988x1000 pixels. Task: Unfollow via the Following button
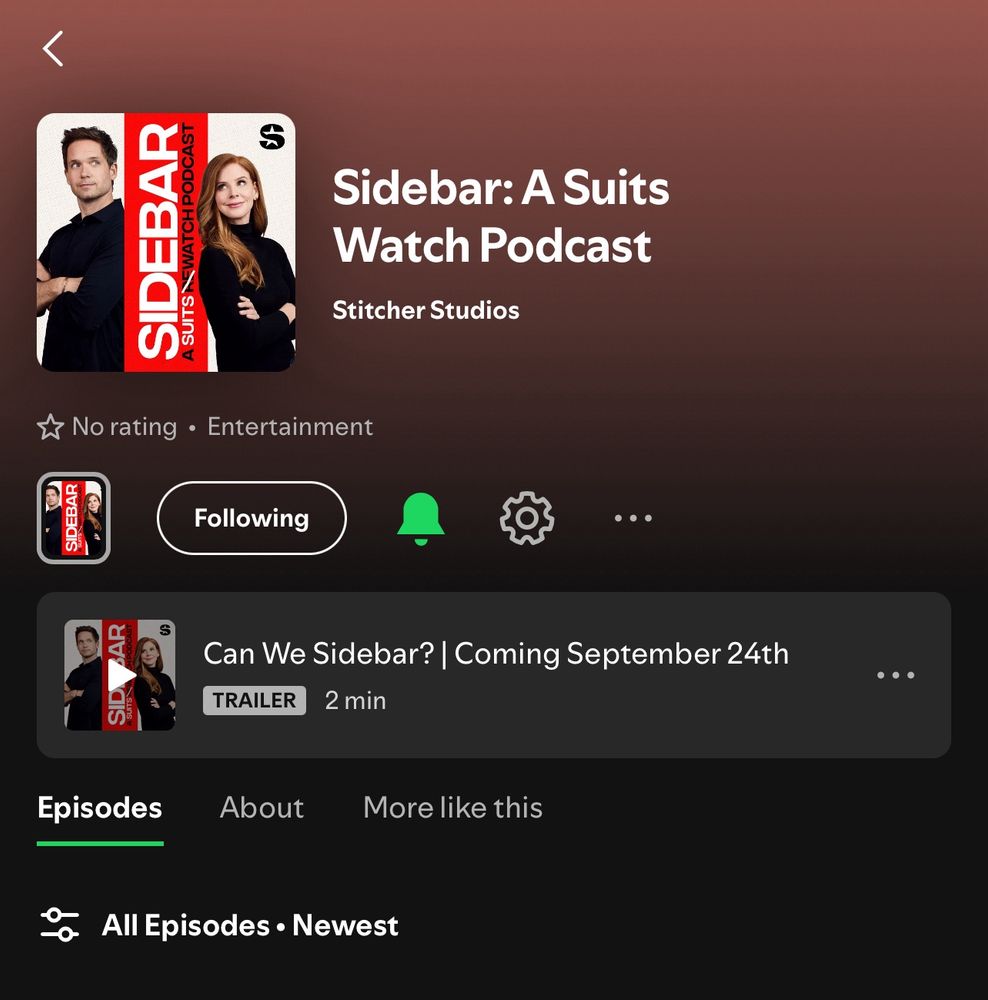click(x=252, y=518)
